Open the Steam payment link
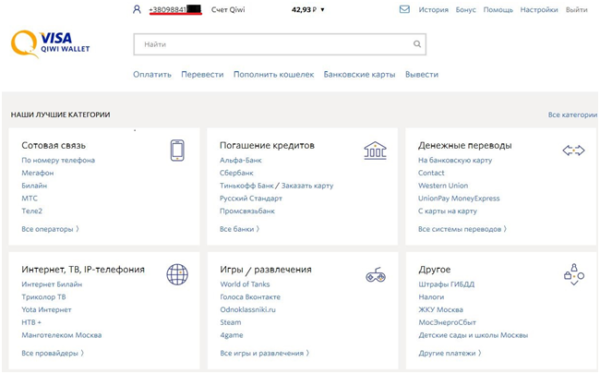This screenshot has height=374, width=600. [231, 322]
